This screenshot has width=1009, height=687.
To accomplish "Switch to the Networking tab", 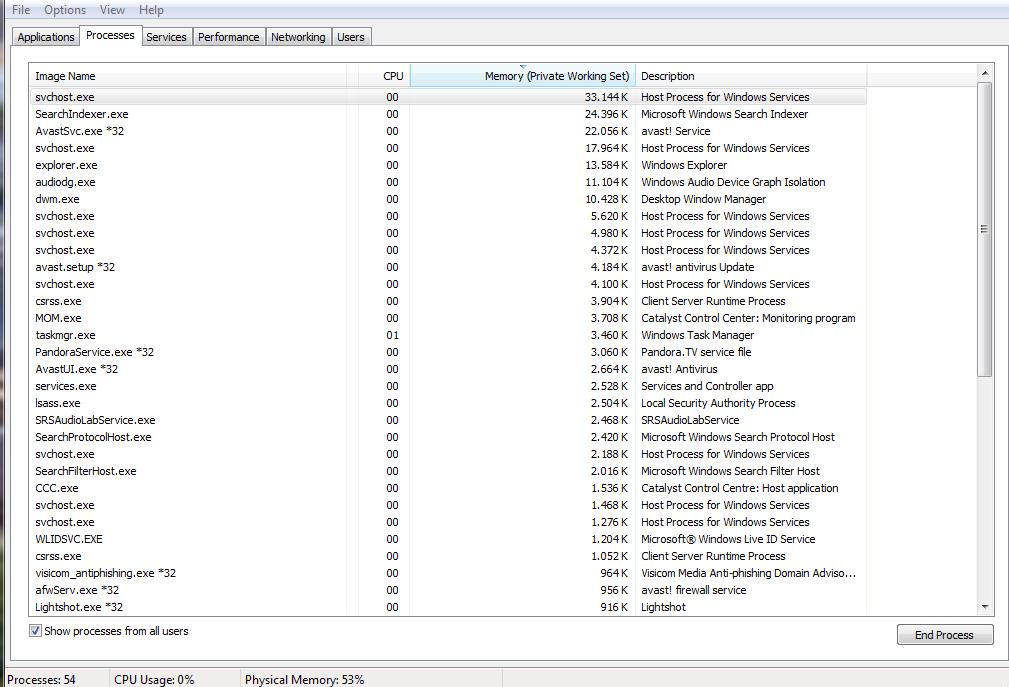I will click(x=298, y=37).
